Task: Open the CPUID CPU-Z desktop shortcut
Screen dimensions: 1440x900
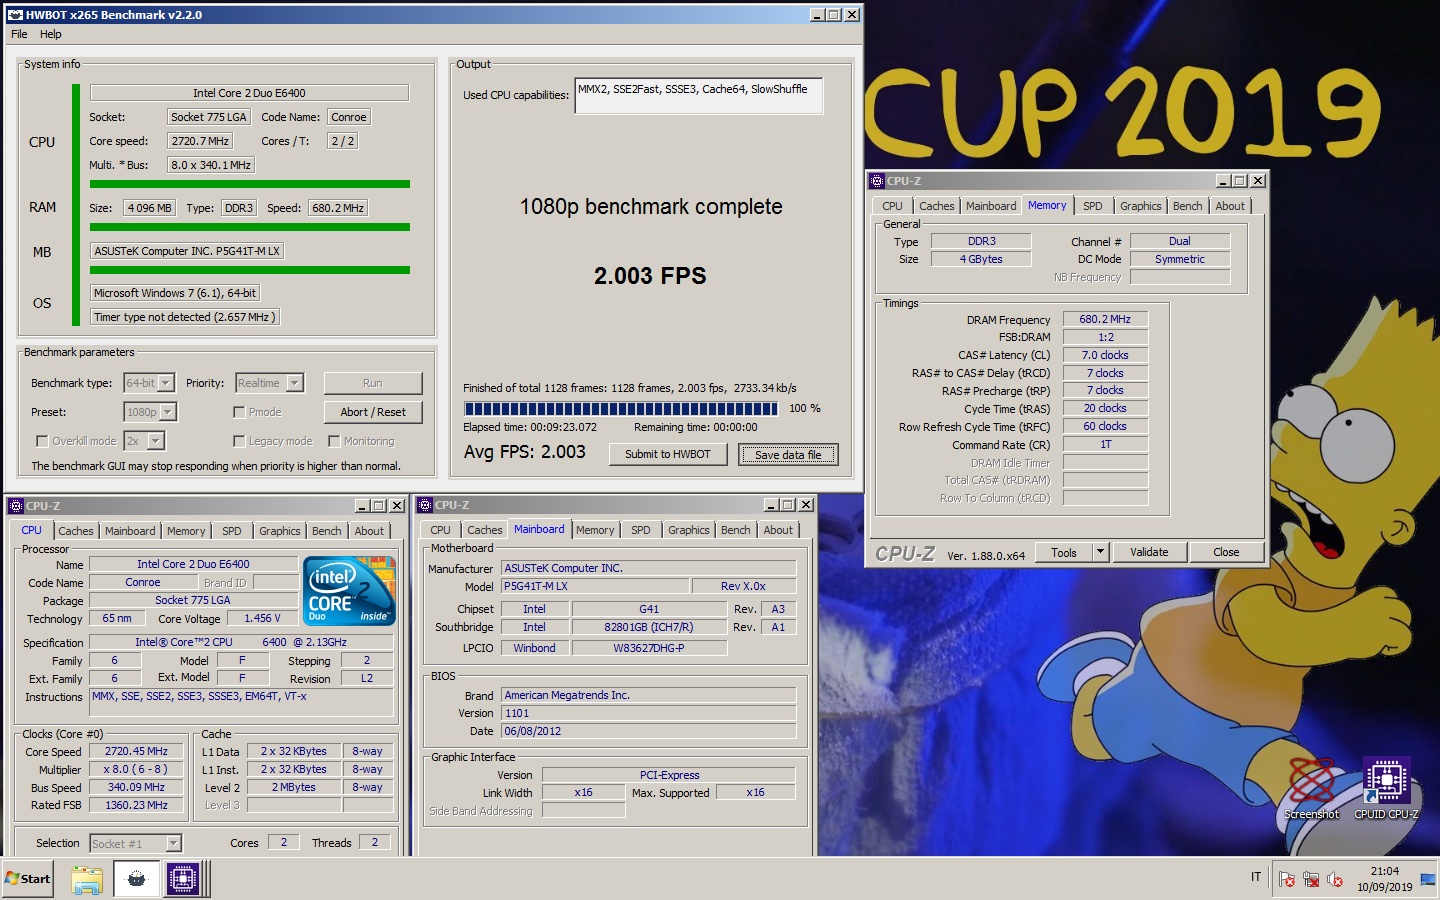Action: tap(1386, 788)
